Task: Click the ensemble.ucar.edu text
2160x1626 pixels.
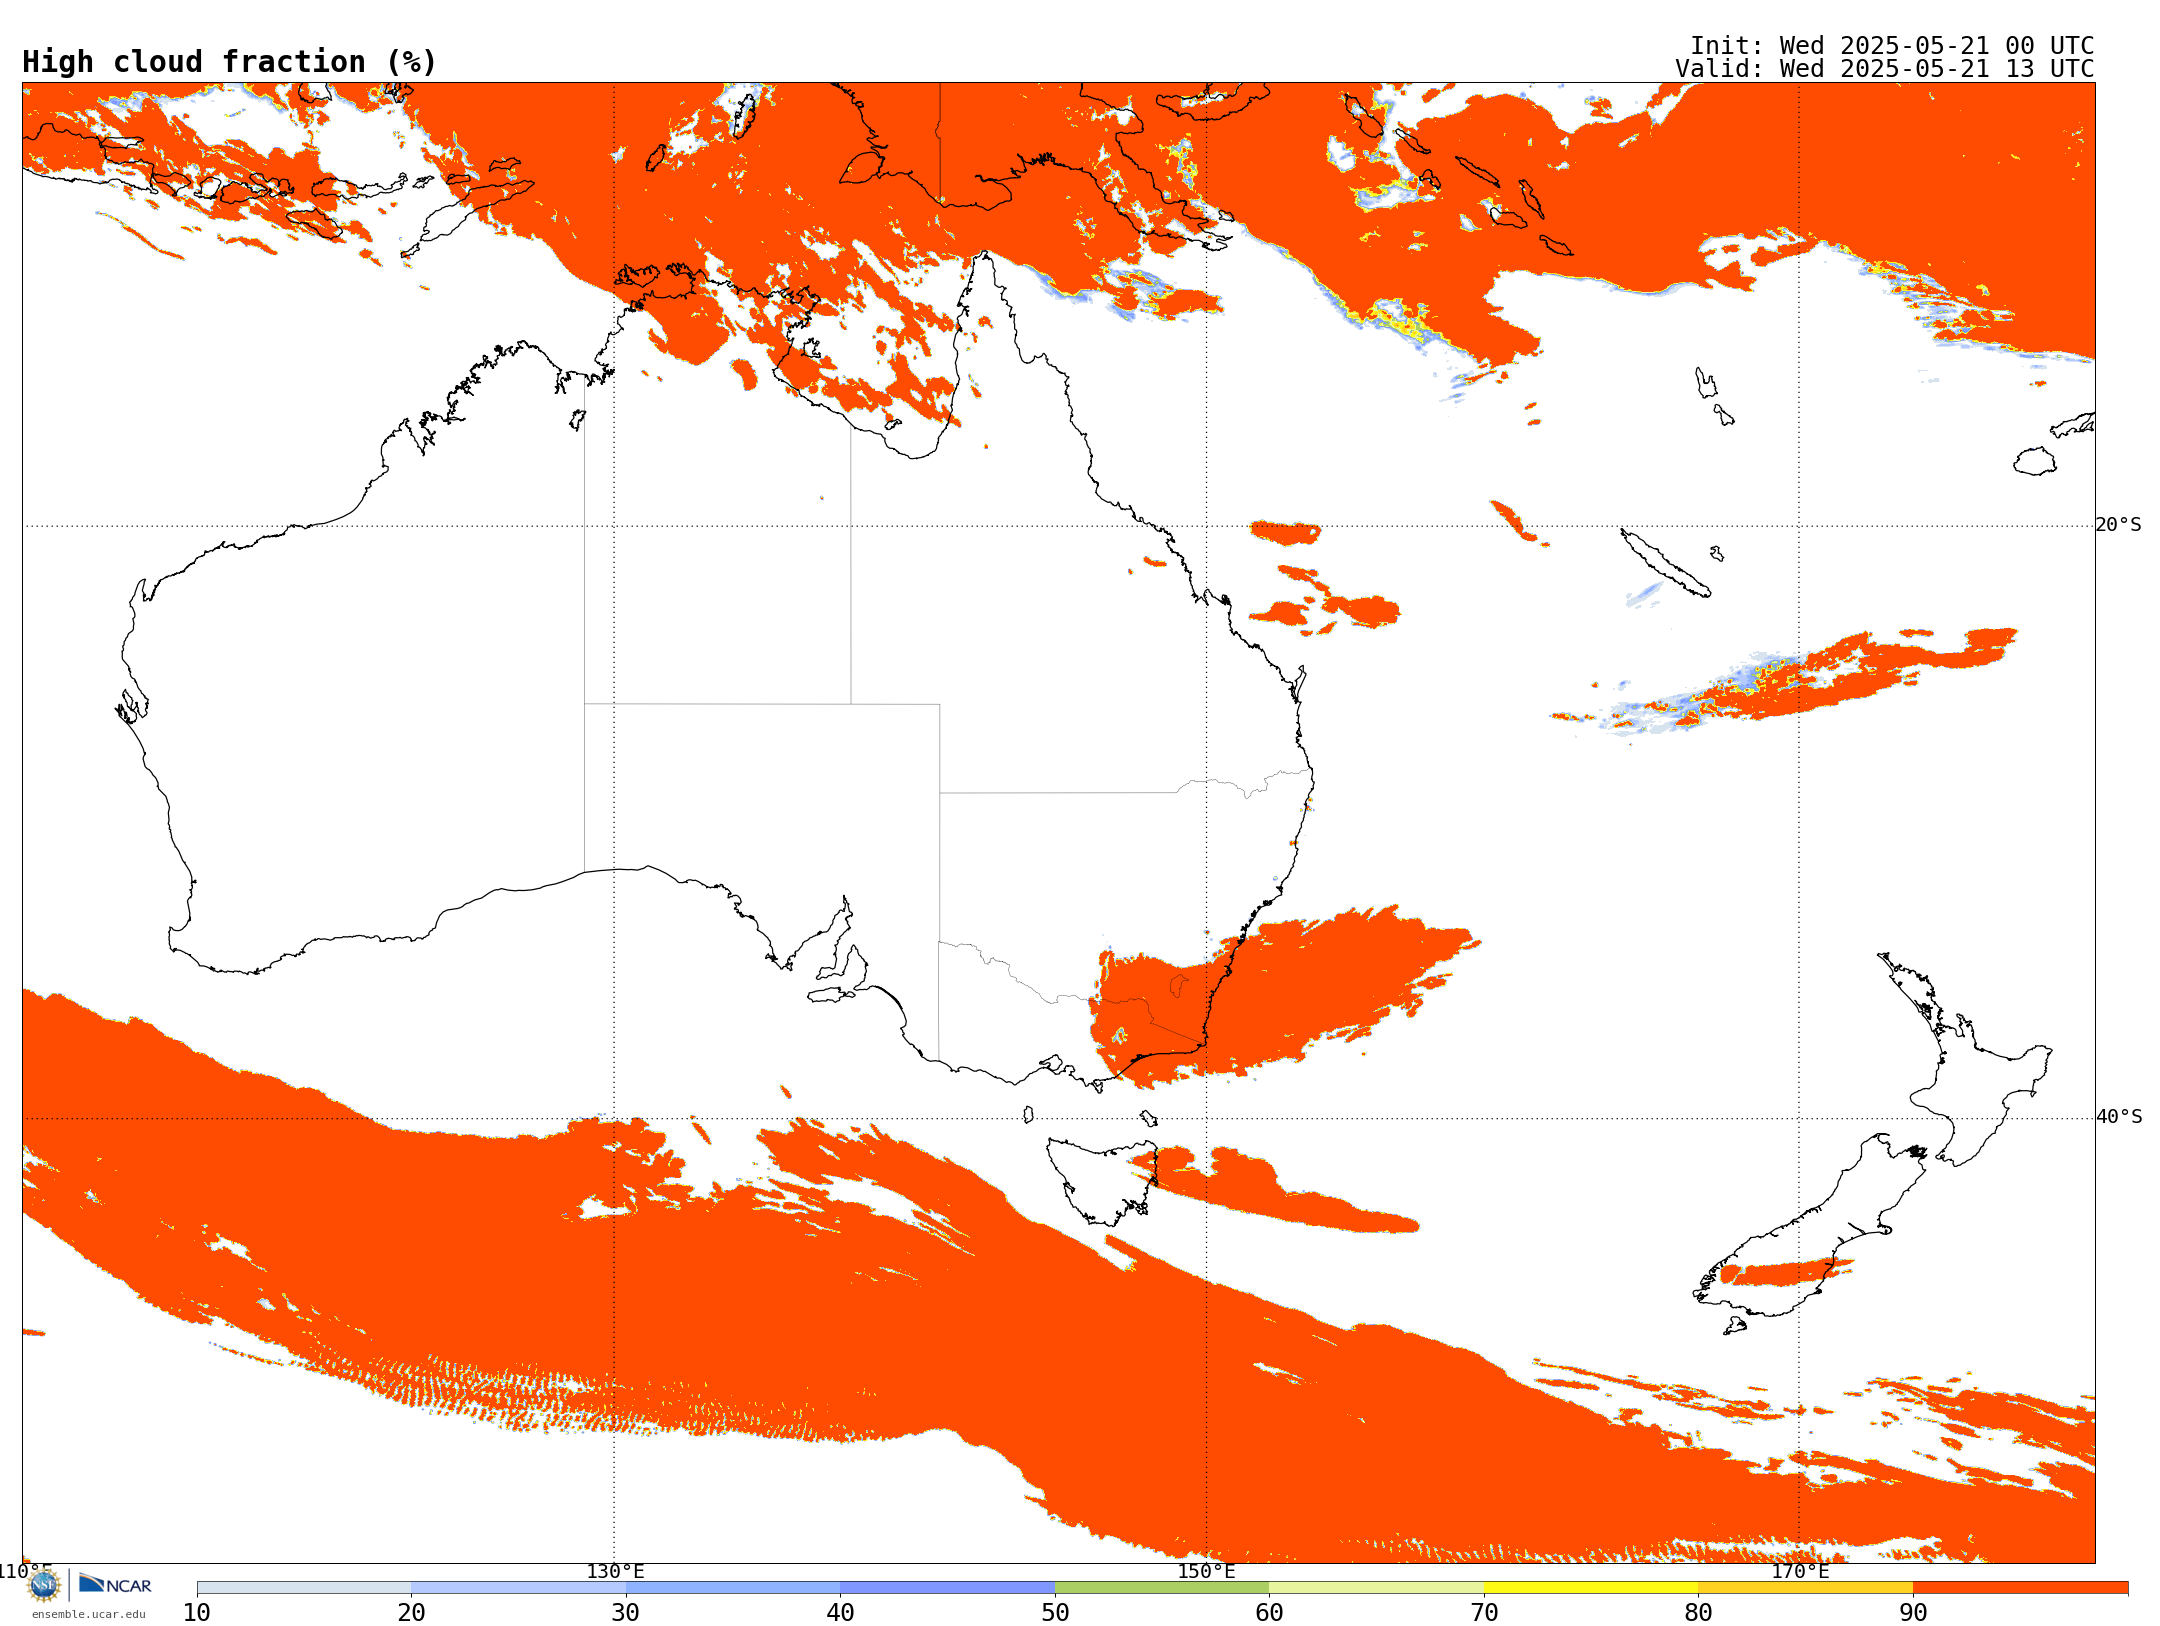Action: pos(89,1614)
